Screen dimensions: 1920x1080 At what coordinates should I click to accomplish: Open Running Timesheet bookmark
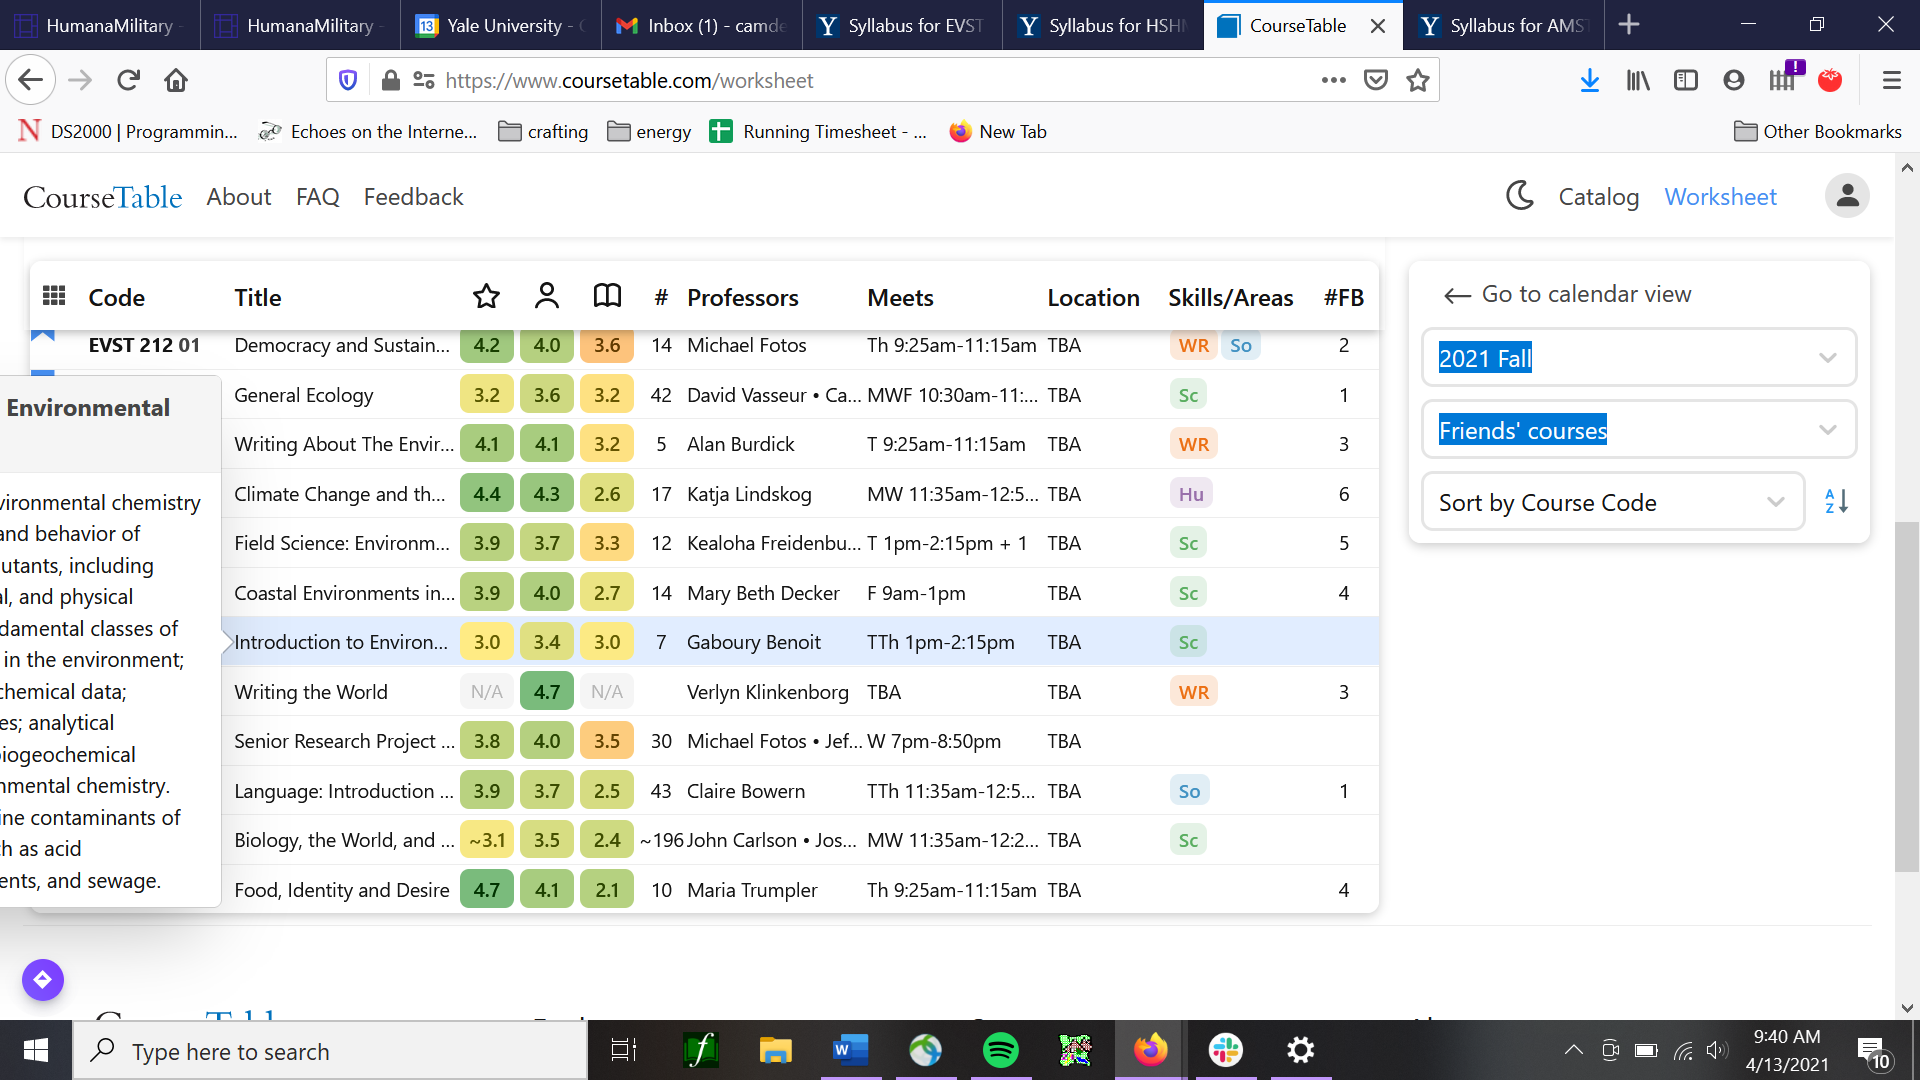pyautogui.click(x=818, y=131)
